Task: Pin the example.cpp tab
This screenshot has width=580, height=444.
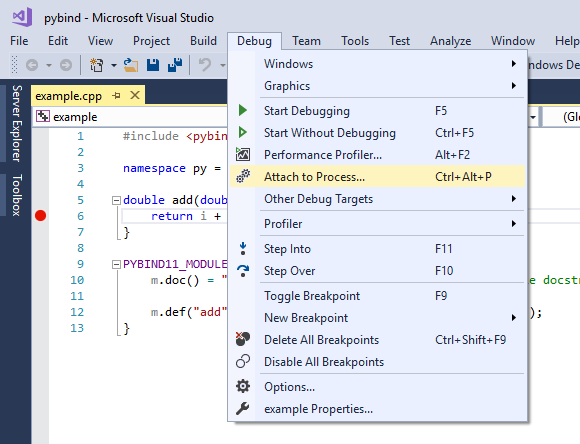Action: [x=117, y=95]
